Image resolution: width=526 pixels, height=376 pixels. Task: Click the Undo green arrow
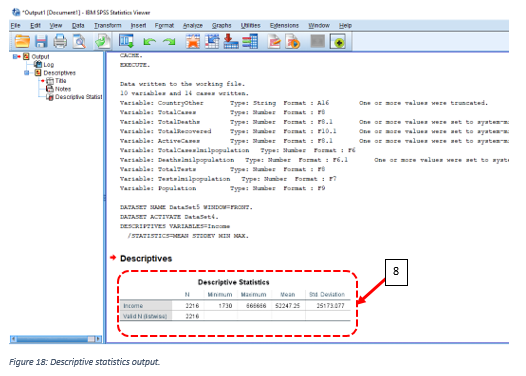tap(149, 42)
